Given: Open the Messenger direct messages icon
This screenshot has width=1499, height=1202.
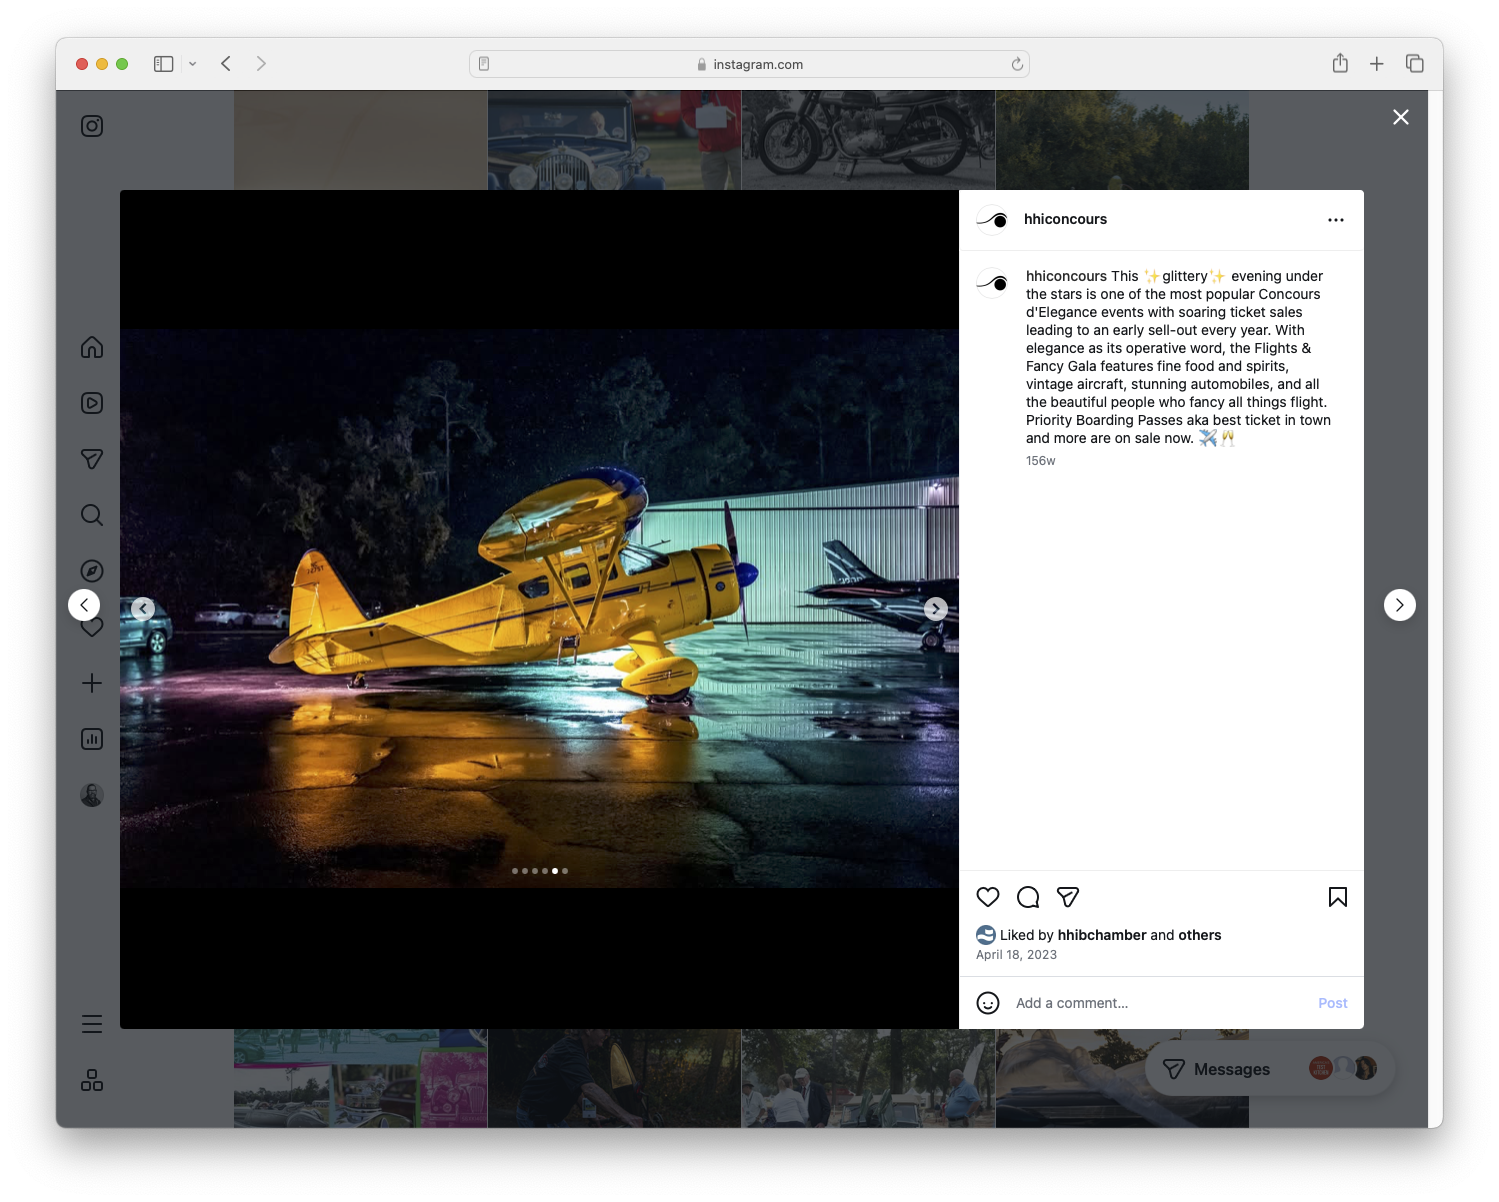Looking at the screenshot, I should tap(91, 459).
